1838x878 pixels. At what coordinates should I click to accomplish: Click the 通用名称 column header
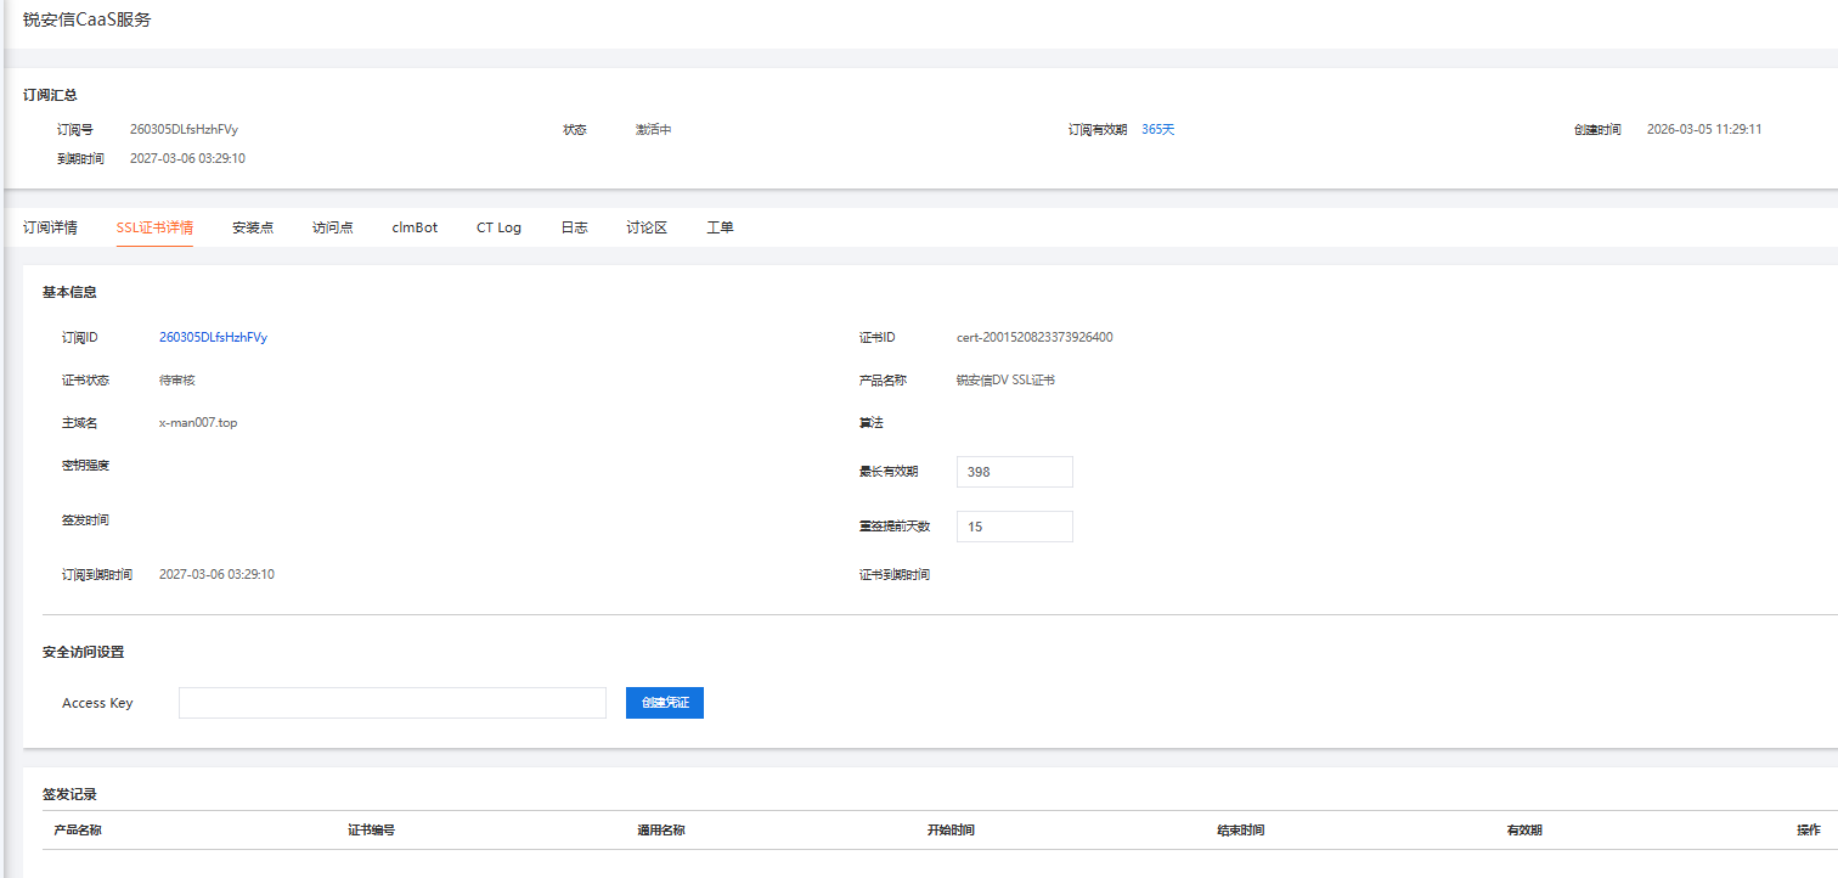click(x=661, y=830)
